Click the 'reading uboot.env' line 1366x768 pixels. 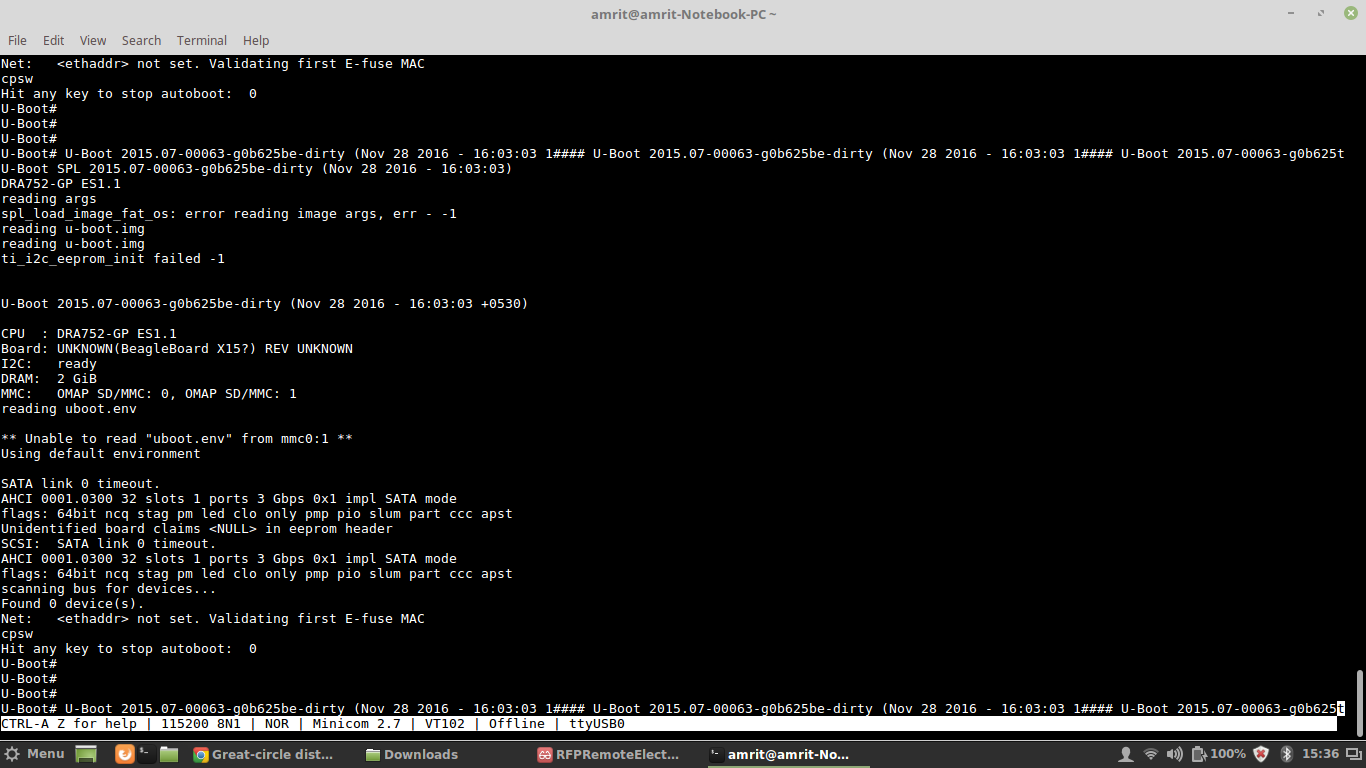click(x=69, y=409)
